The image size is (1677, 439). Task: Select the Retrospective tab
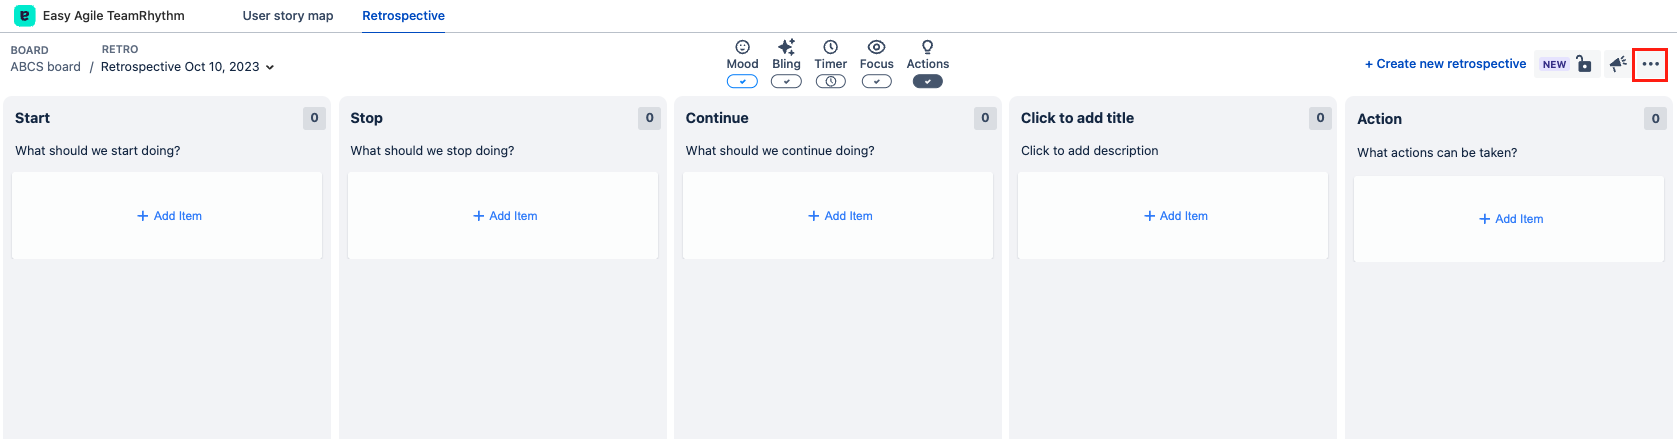pos(403,16)
